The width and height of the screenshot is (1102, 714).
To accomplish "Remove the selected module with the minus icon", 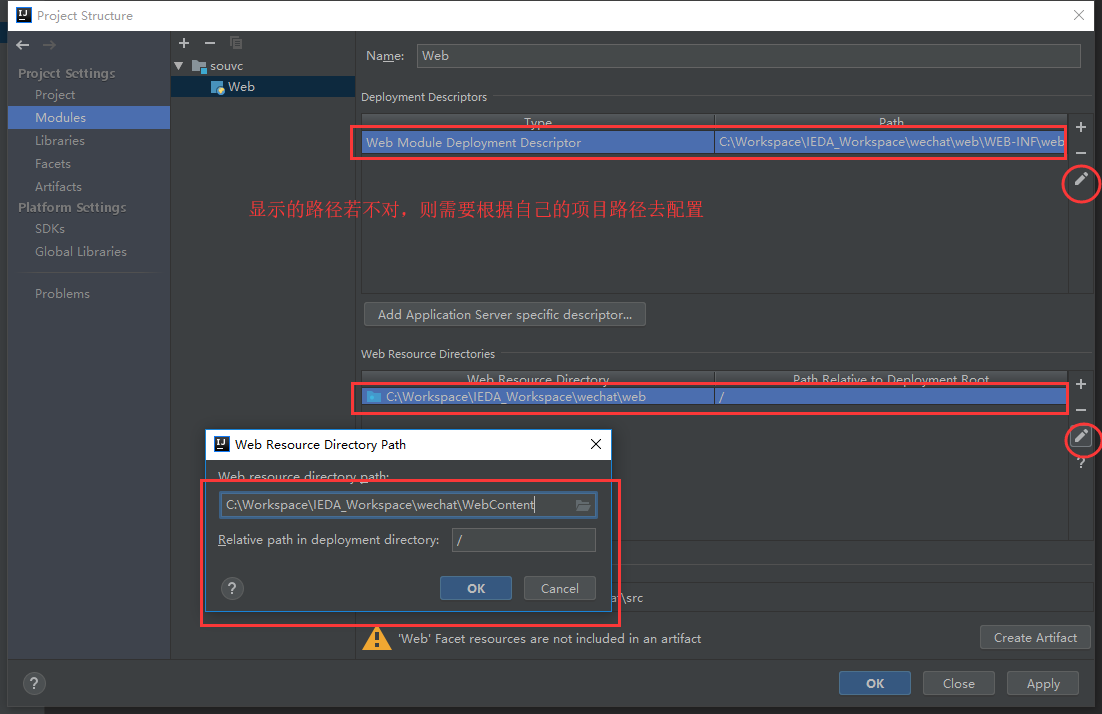I will [x=209, y=43].
